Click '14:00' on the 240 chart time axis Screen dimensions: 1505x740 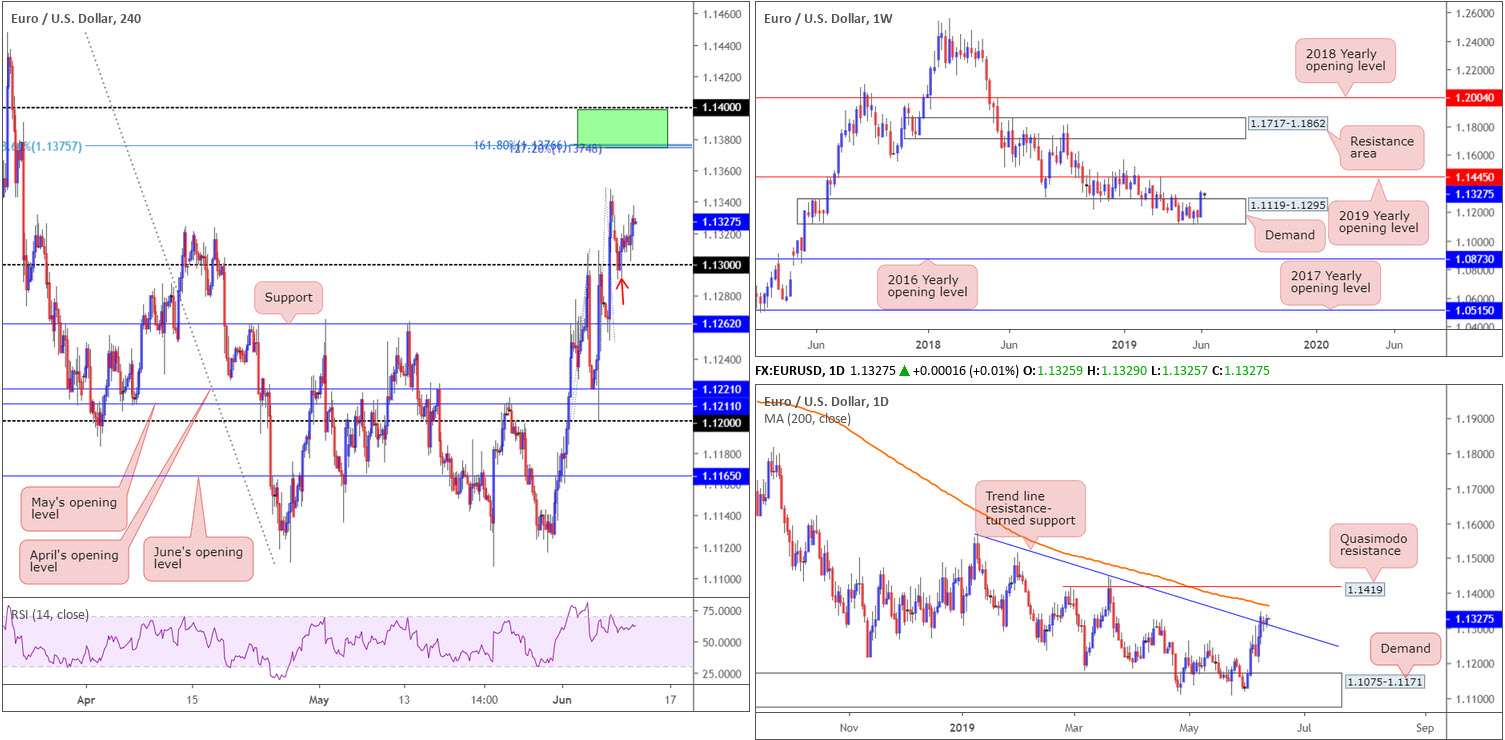point(484,700)
